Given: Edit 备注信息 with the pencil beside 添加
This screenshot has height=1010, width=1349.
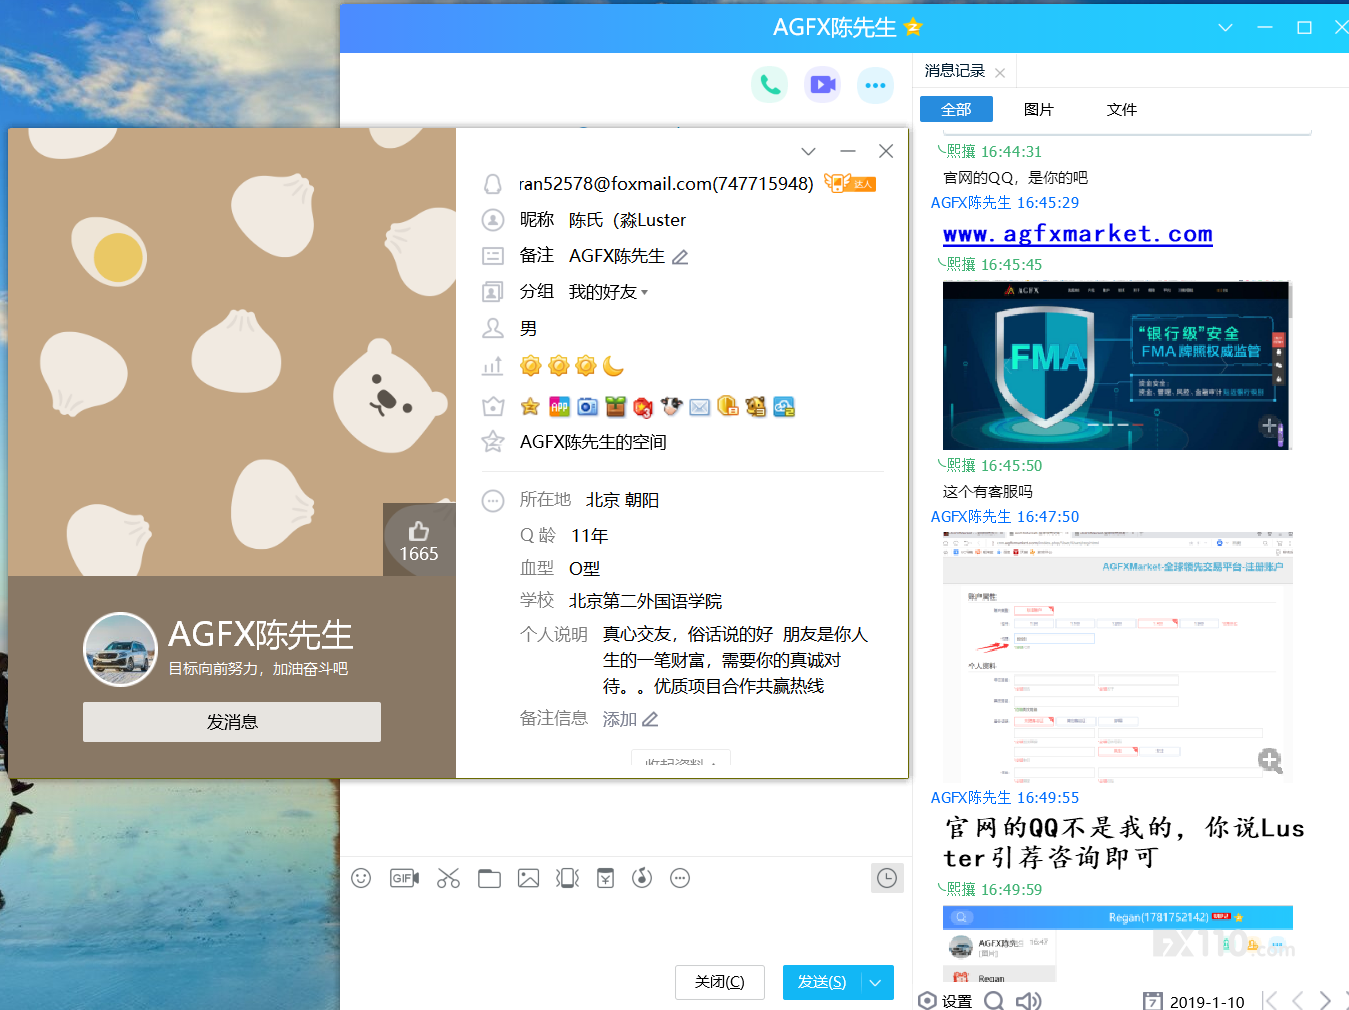Looking at the screenshot, I should 650,719.
